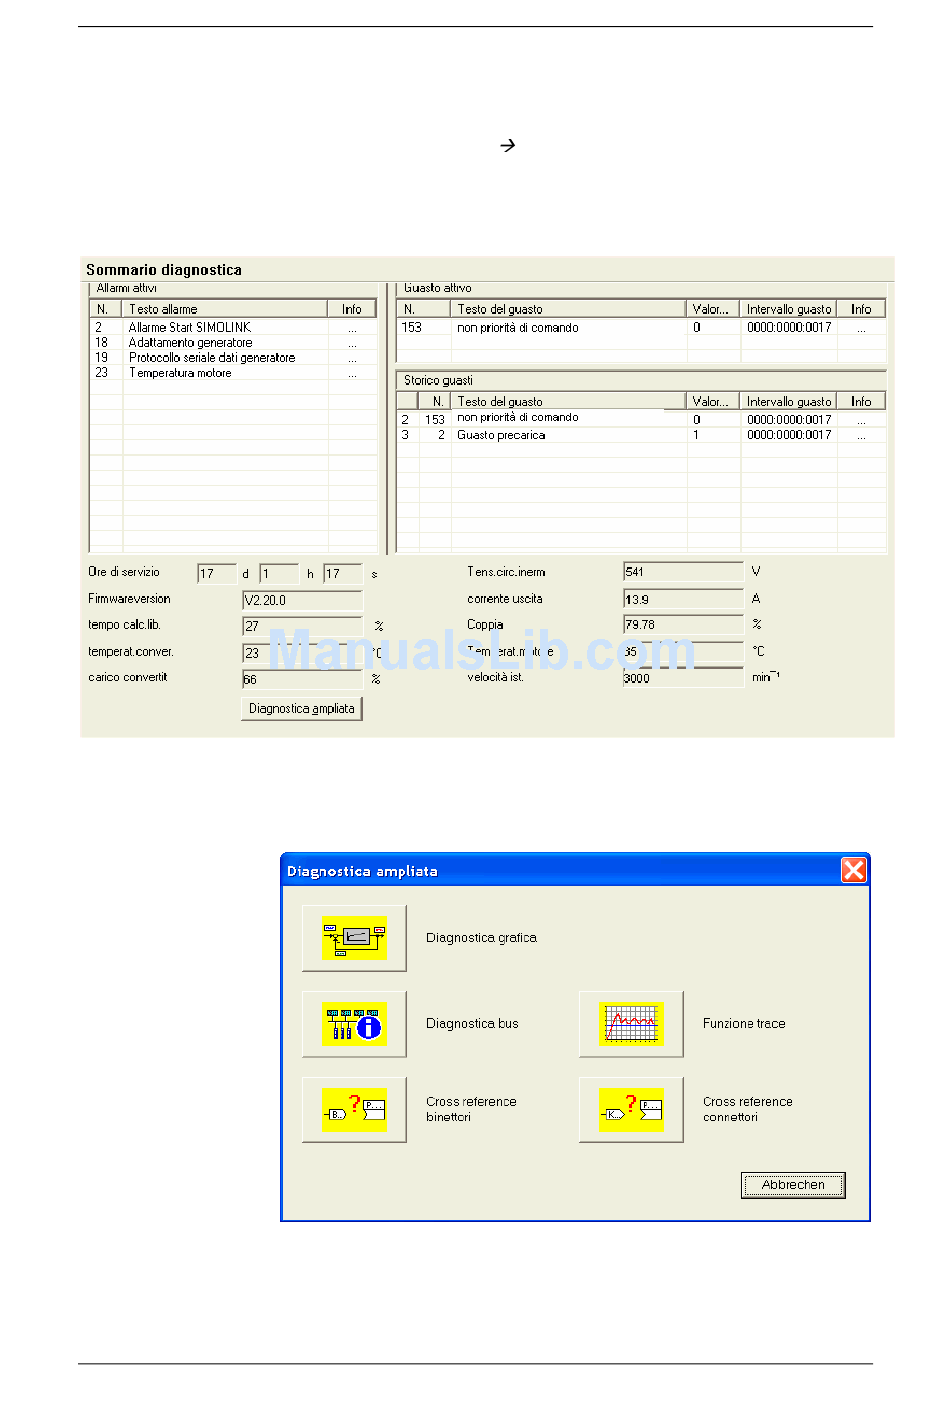Show info for active fault 153
The width and height of the screenshot is (950, 1409).
(x=861, y=328)
